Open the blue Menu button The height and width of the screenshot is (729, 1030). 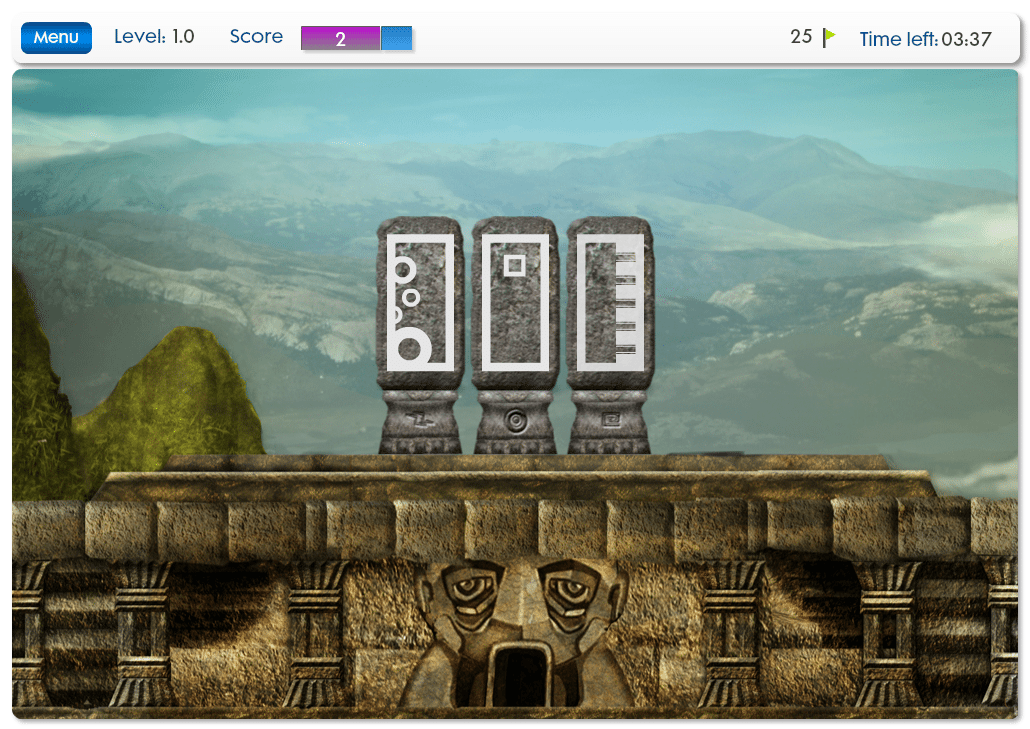[56, 38]
